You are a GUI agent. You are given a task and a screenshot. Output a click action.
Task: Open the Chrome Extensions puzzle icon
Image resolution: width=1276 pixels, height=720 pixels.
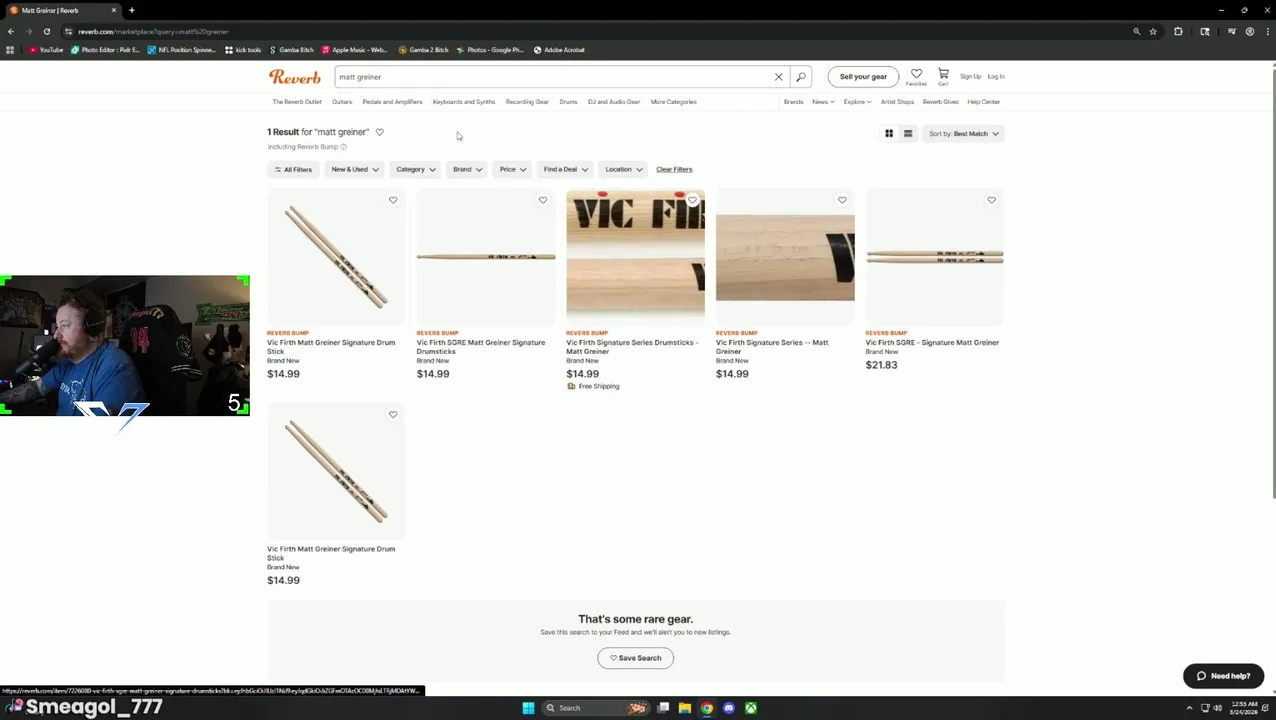tap(1178, 31)
